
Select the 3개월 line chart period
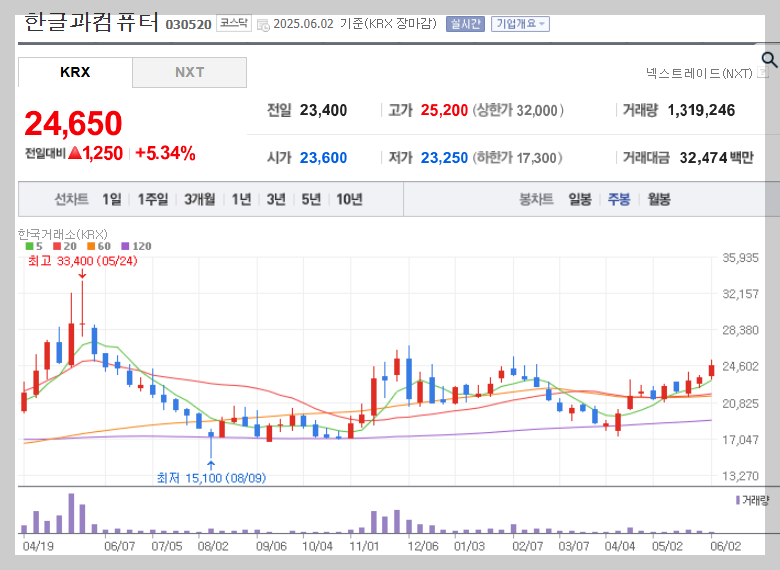point(199,199)
